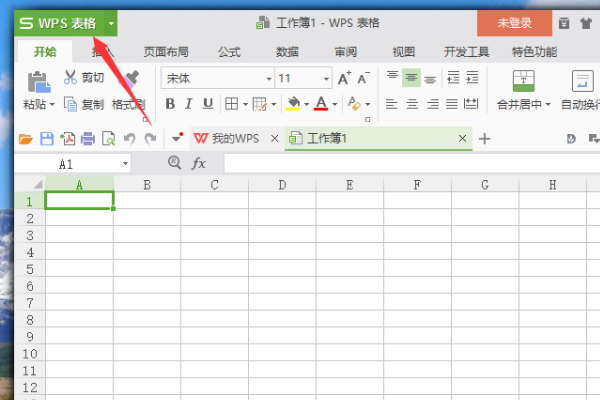600x400 pixels.
Task: Cut selection with 剪切
Action: pyautogui.click(x=84, y=78)
